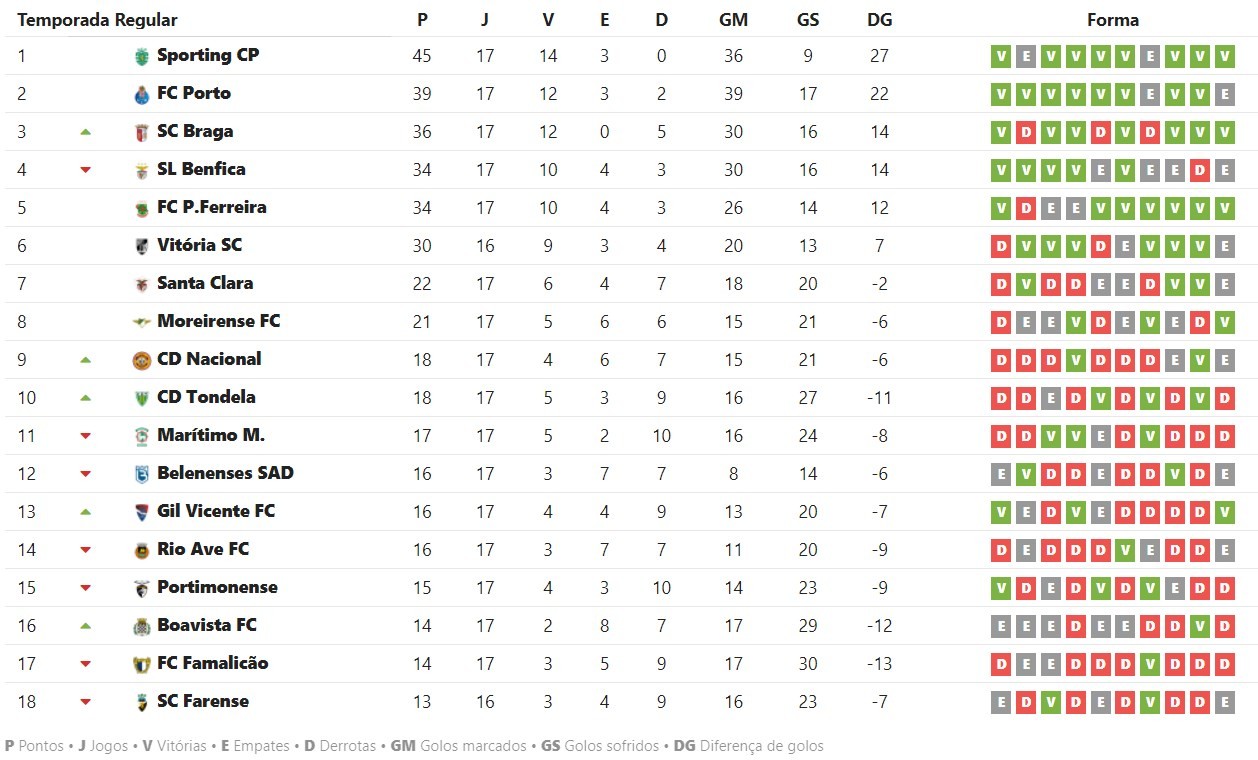This screenshot has height=760, width=1258.
Task: Click the CD Nacional club crest
Action: [x=141, y=360]
